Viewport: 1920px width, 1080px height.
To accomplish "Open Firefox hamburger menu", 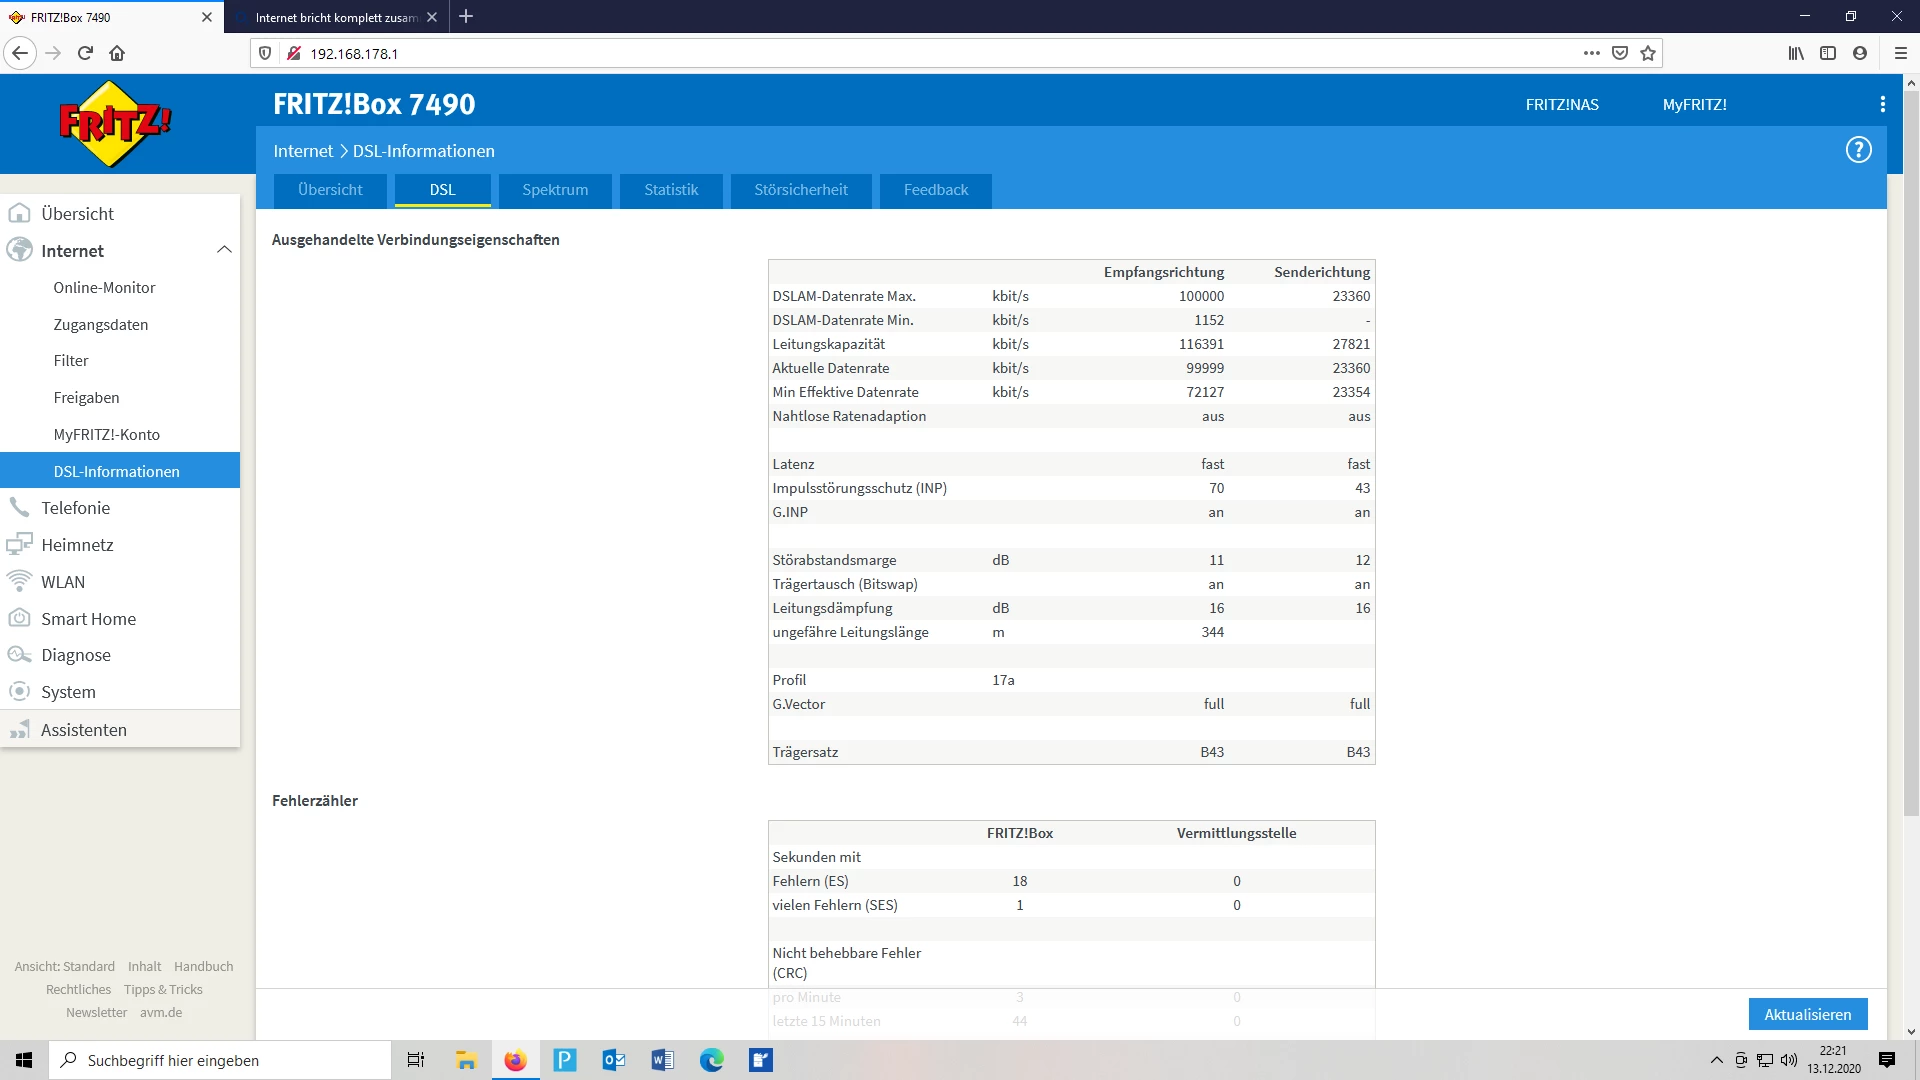I will coord(1901,53).
